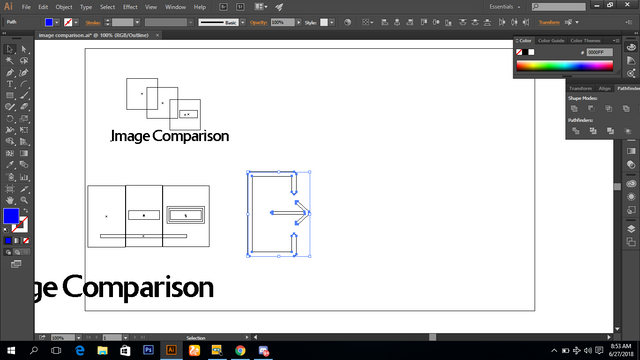Click the Merge pathfinder icon
The height and width of the screenshot is (360, 640).
point(611,131)
